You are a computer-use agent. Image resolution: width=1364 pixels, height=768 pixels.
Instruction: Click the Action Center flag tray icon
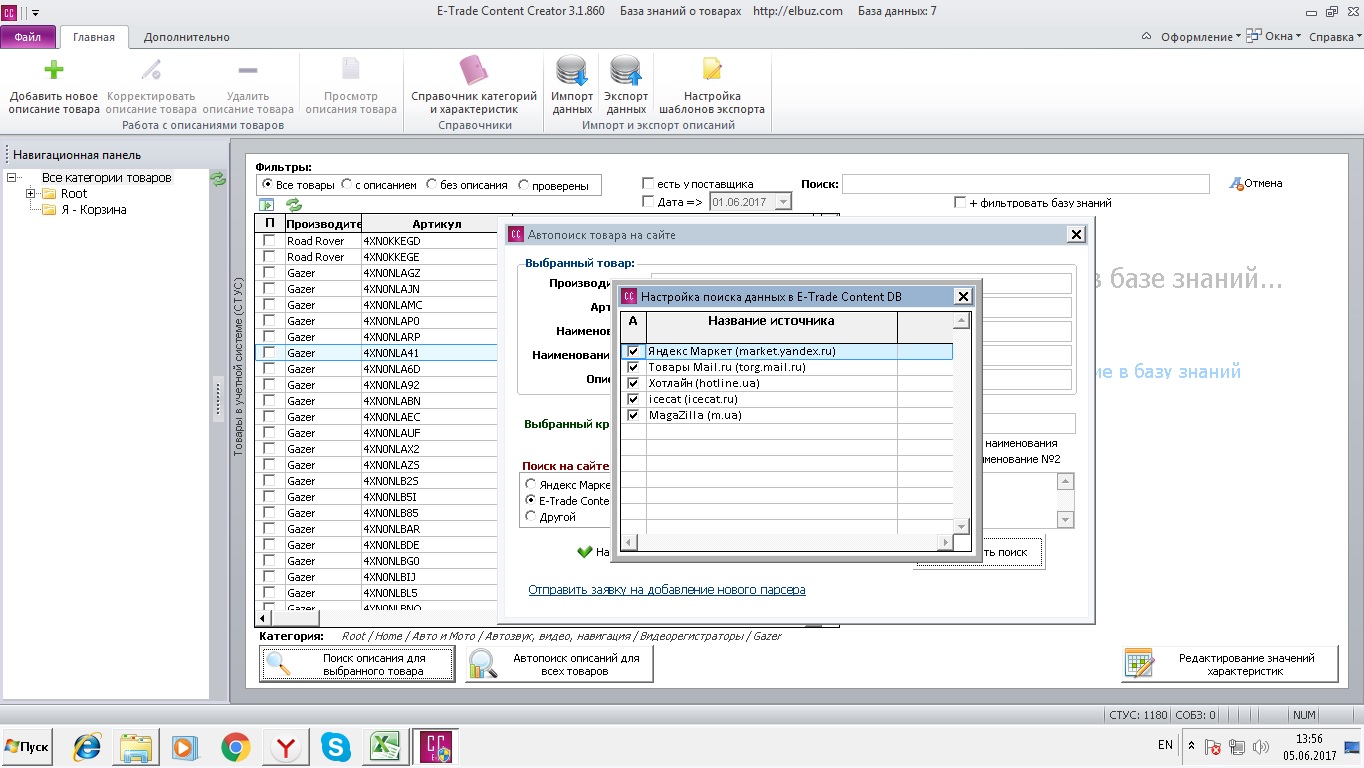pos(1213,747)
